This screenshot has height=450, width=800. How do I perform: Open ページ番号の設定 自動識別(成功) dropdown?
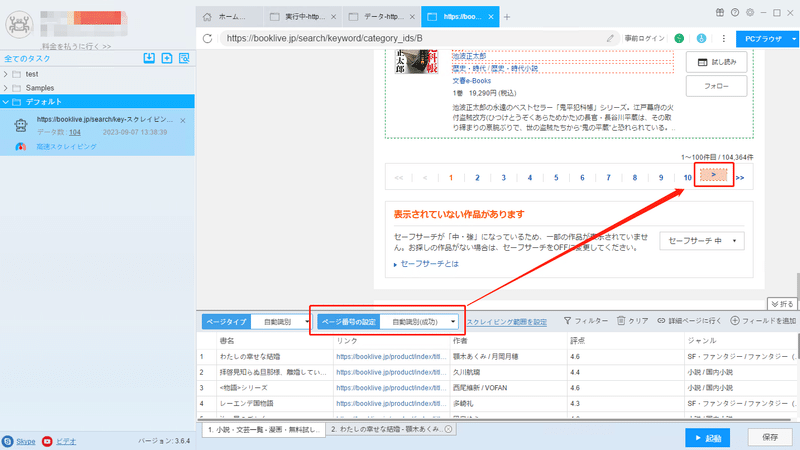coord(419,322)
